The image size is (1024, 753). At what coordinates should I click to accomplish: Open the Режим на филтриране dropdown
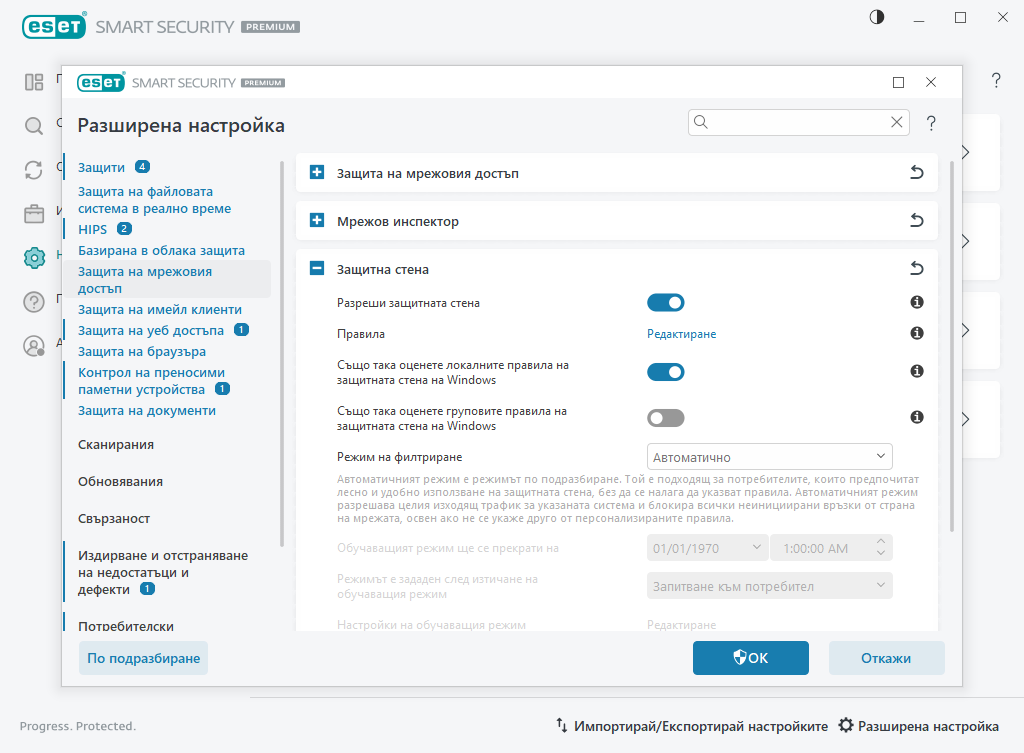[x=769, y=456]
